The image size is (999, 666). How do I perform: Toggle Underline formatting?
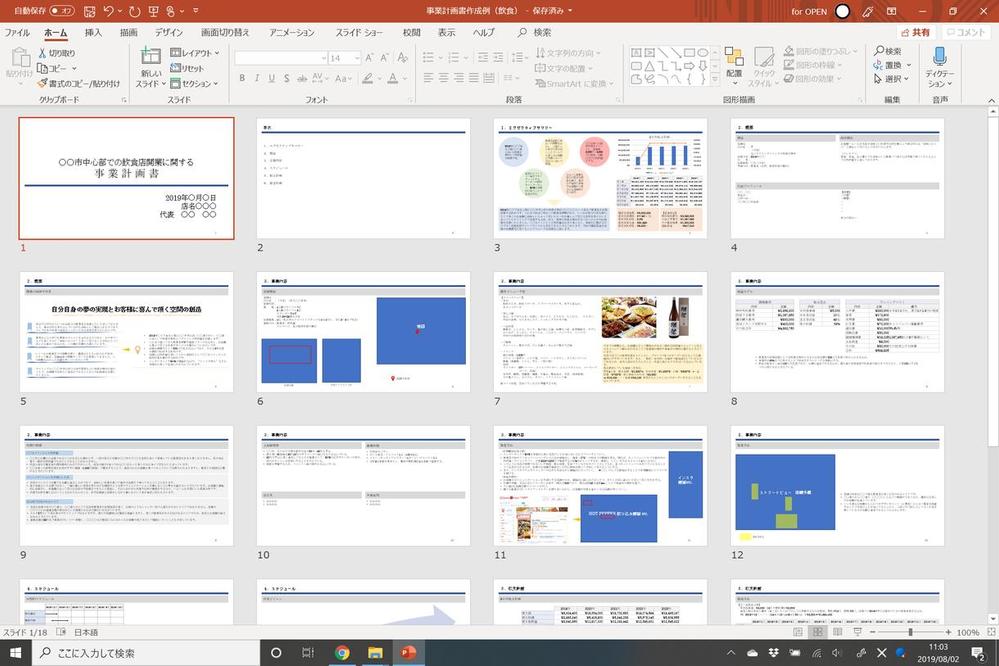point(271,78)
